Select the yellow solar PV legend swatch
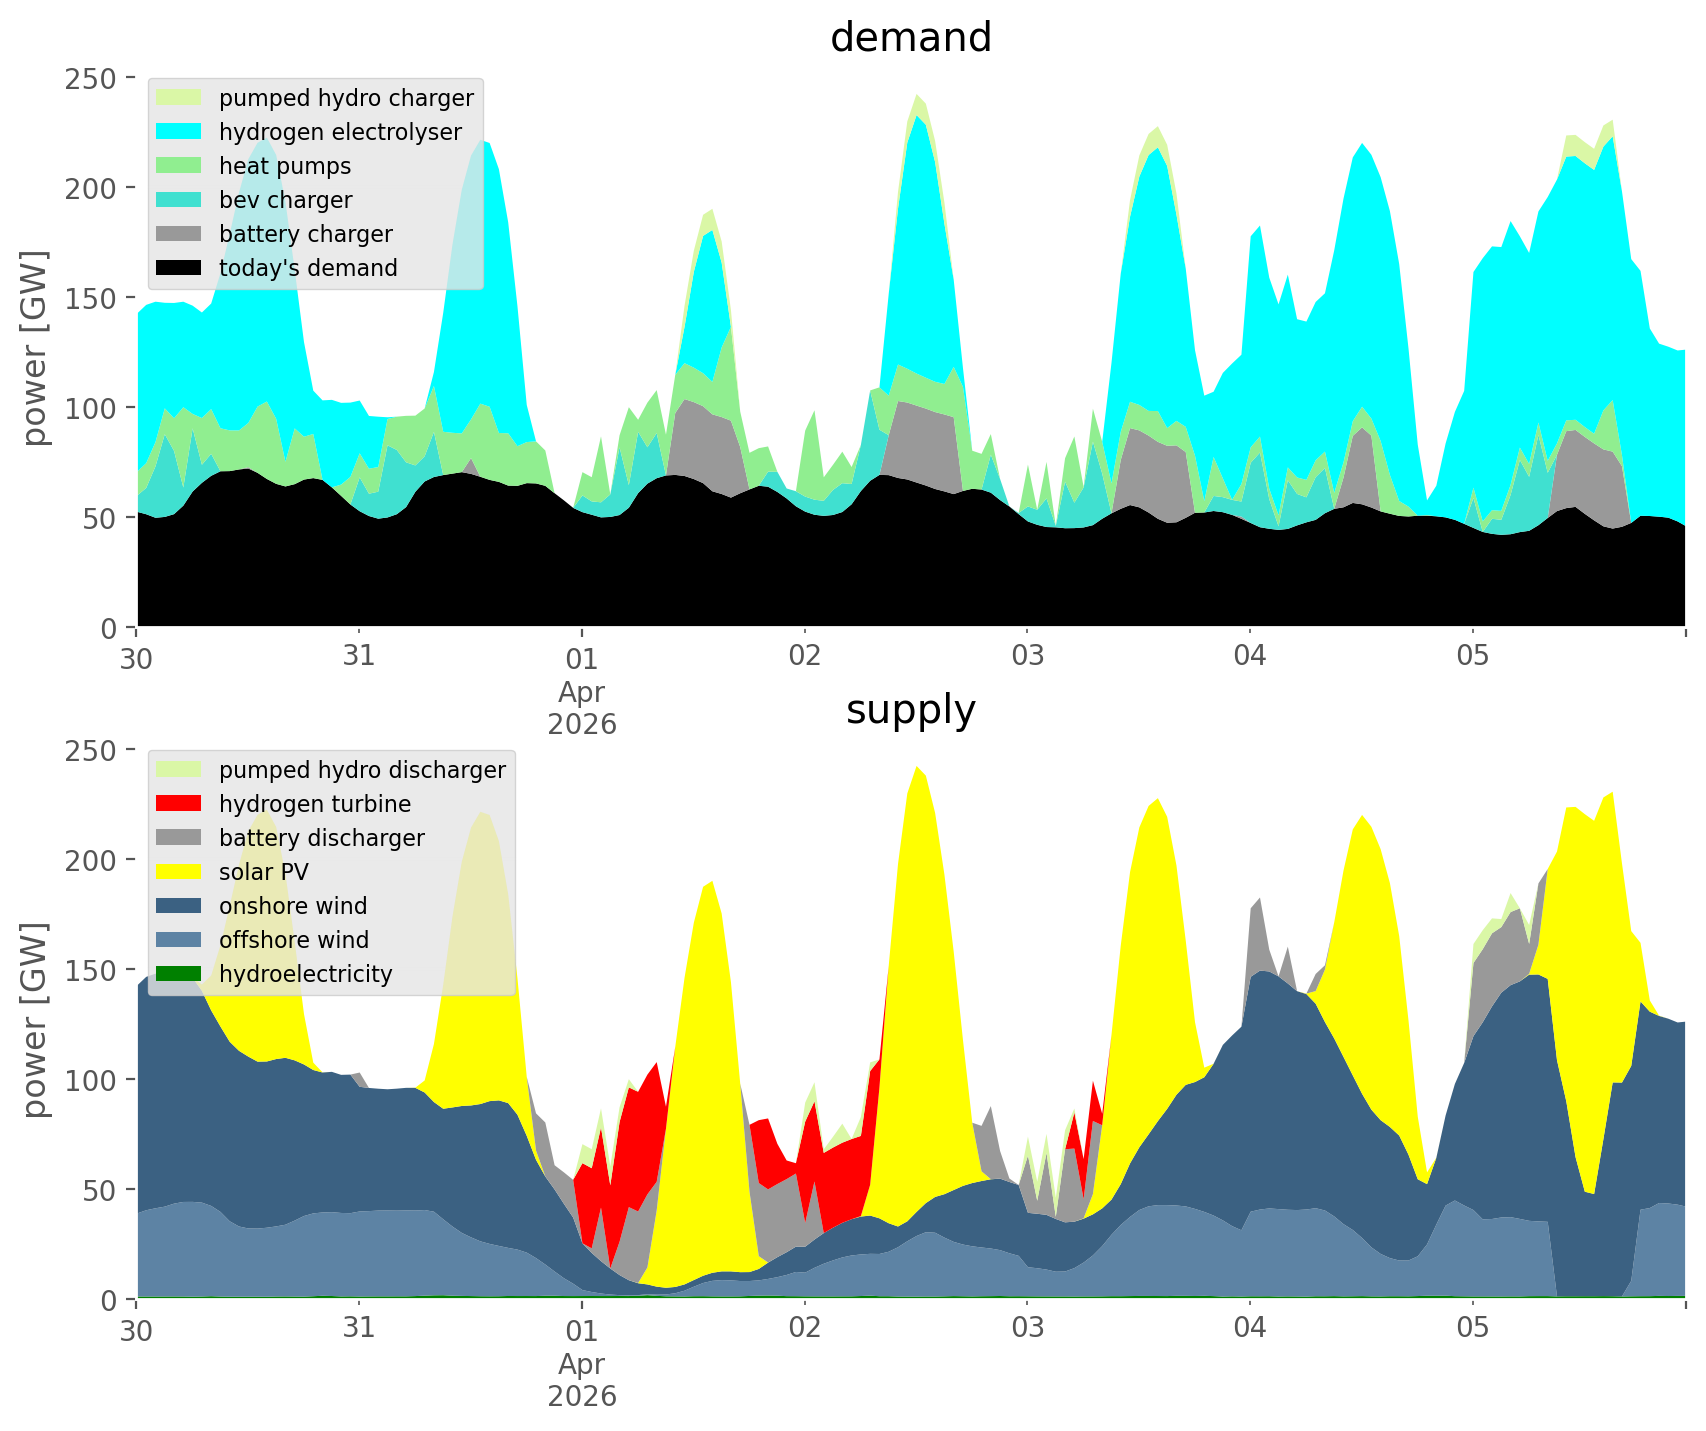The height and width of the screenshot is (1431, 1706). (x=180, y=872)
